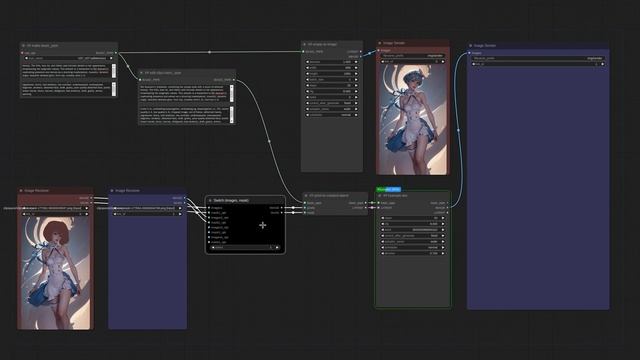Decrease cfg in the green-outlined sampler node
This screenshot has height=360, width=640.
click(x=382, y=224)
